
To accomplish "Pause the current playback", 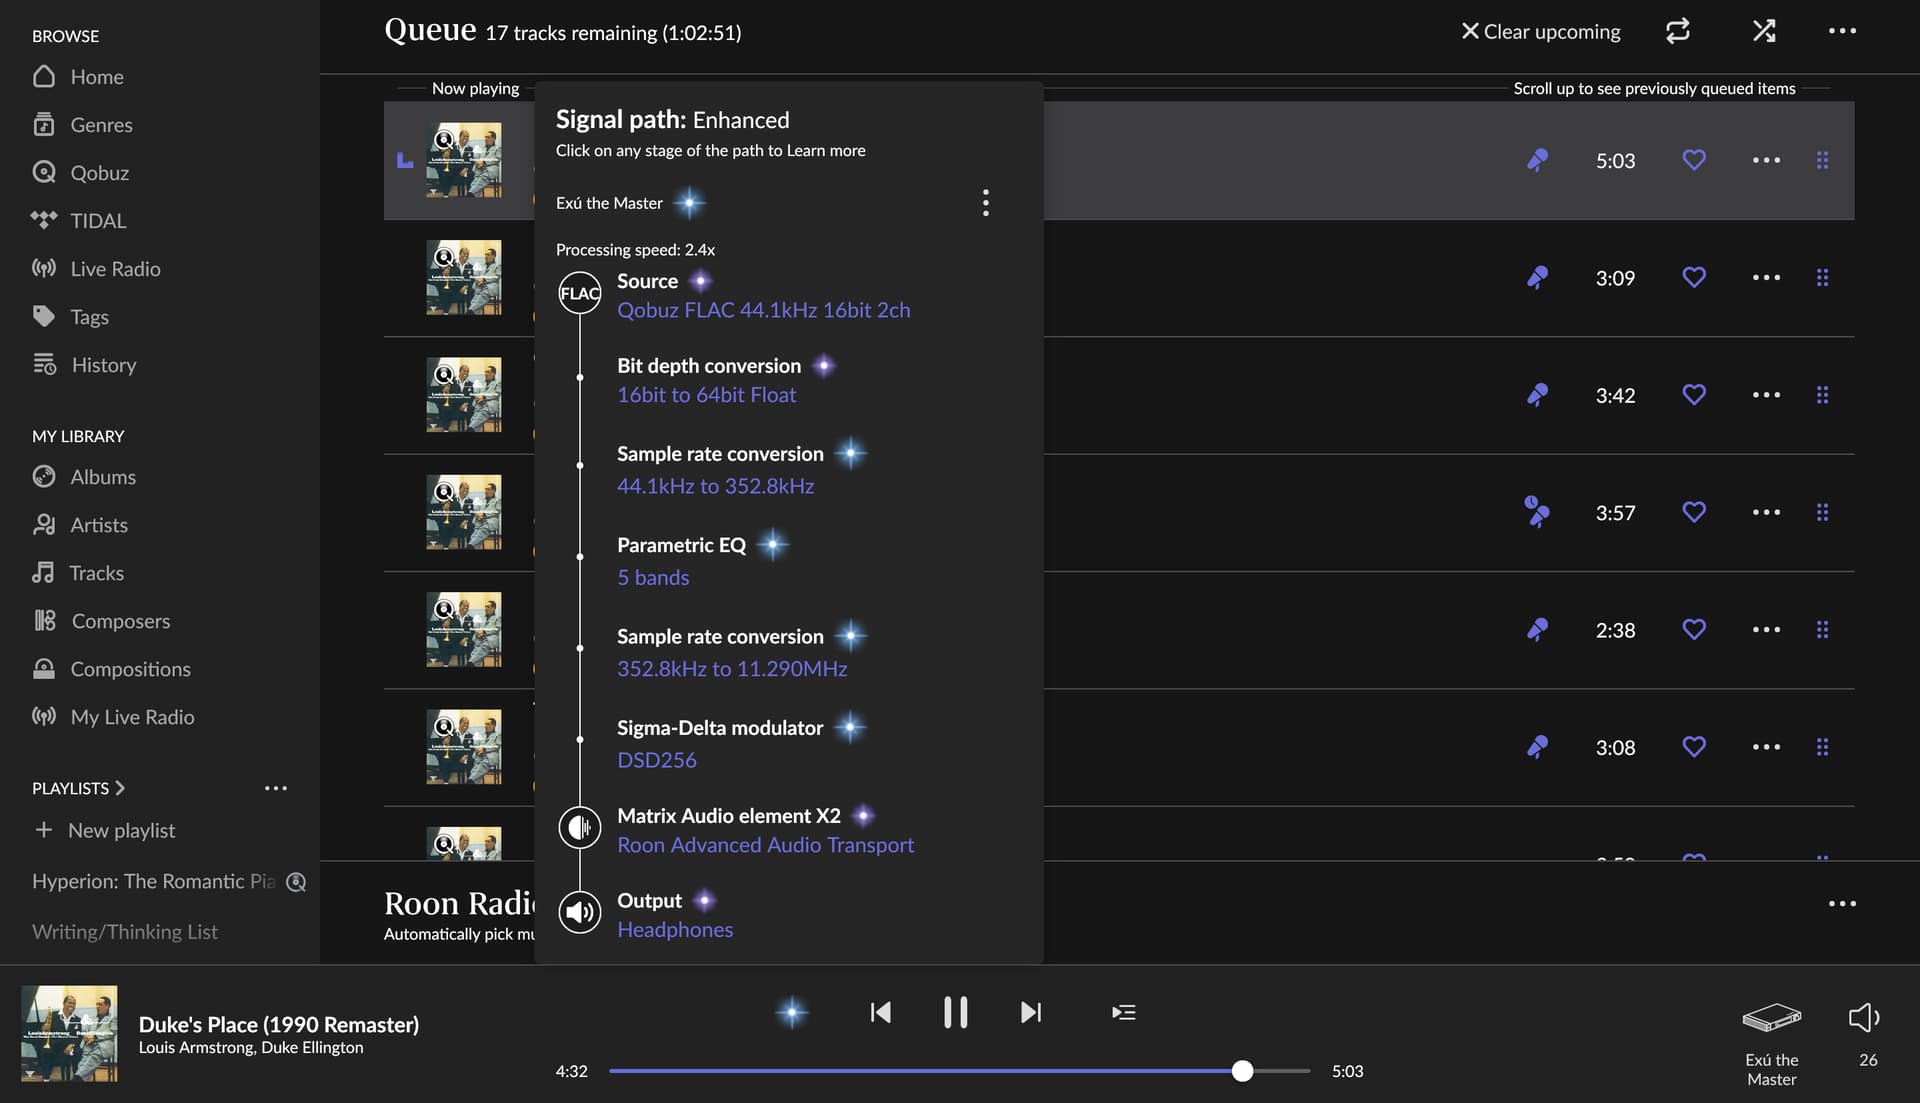I will coord(956,1012).
